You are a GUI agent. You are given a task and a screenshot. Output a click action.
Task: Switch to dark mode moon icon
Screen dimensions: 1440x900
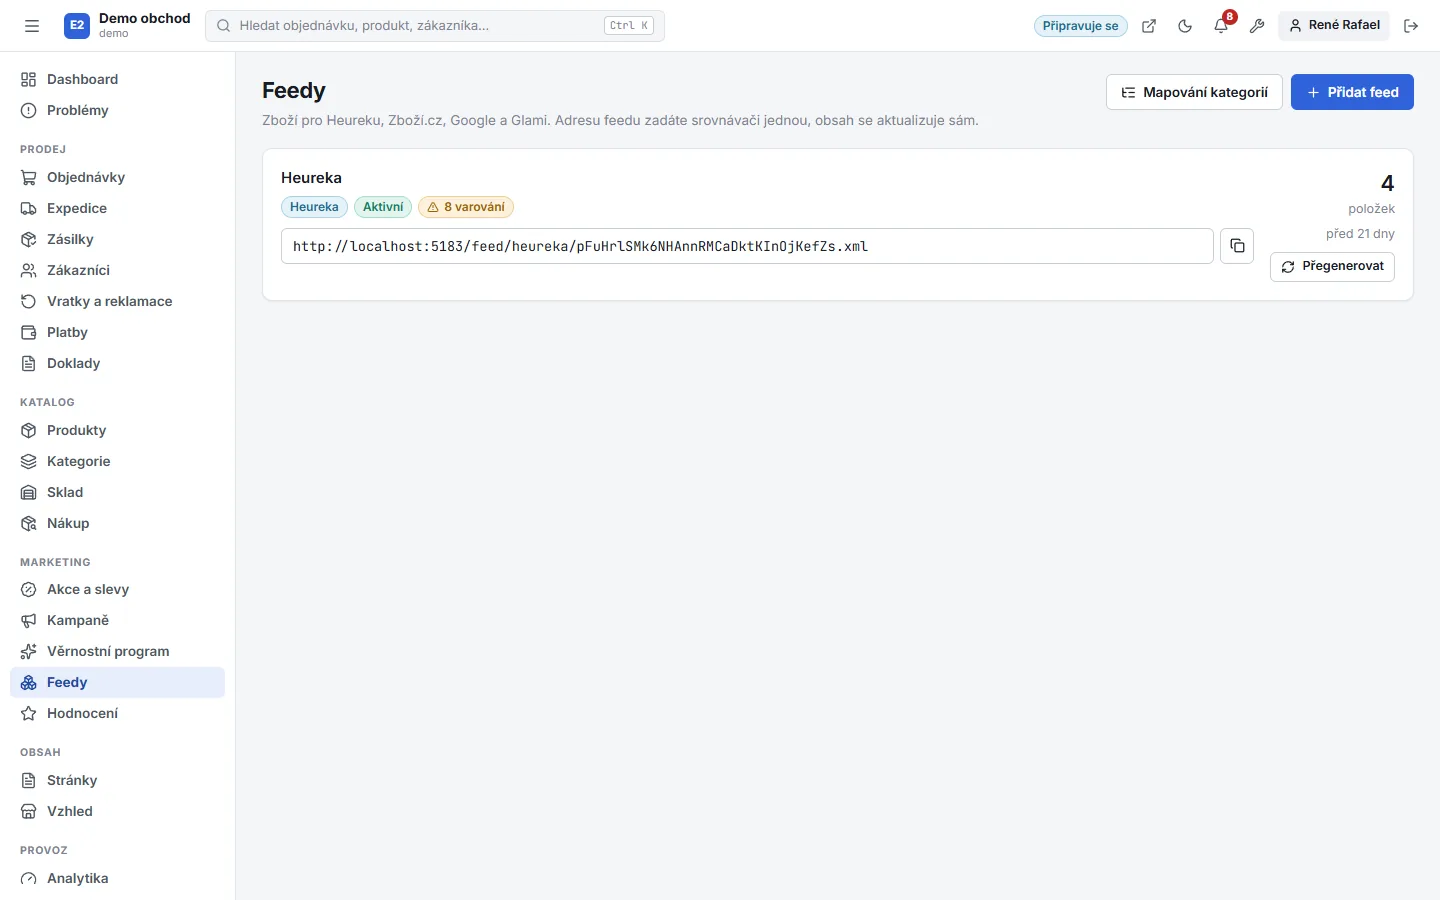click(x=1185, y=26)
